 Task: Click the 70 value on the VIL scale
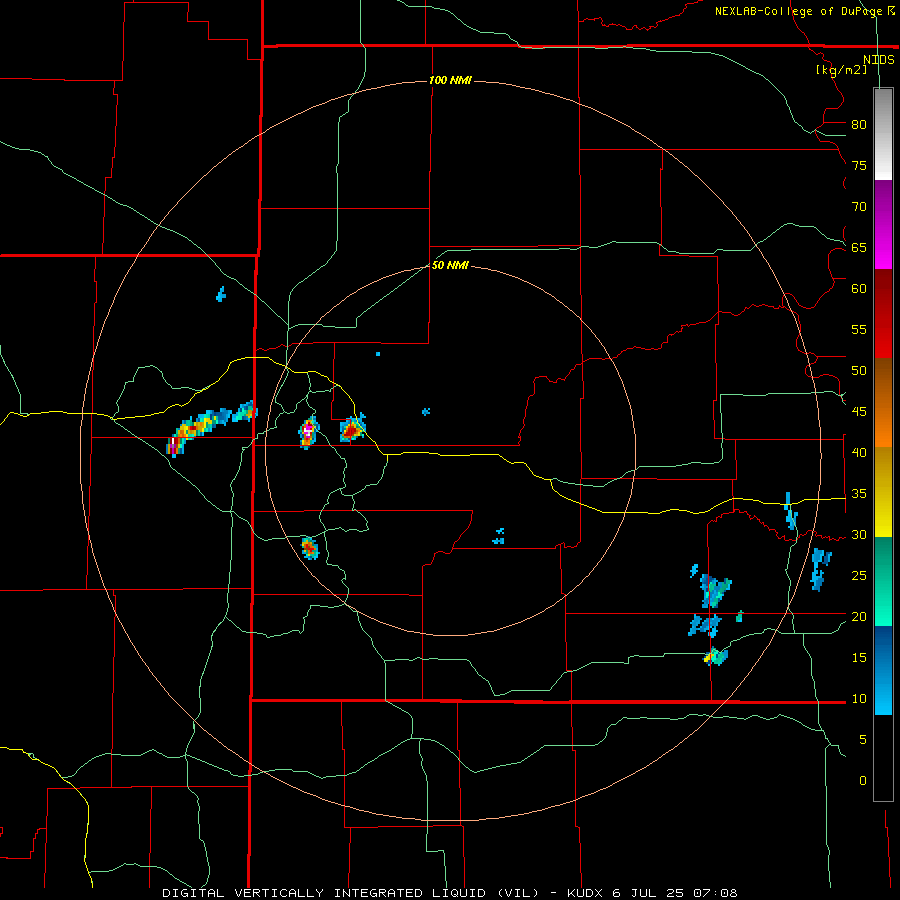[x=859, y=207]
